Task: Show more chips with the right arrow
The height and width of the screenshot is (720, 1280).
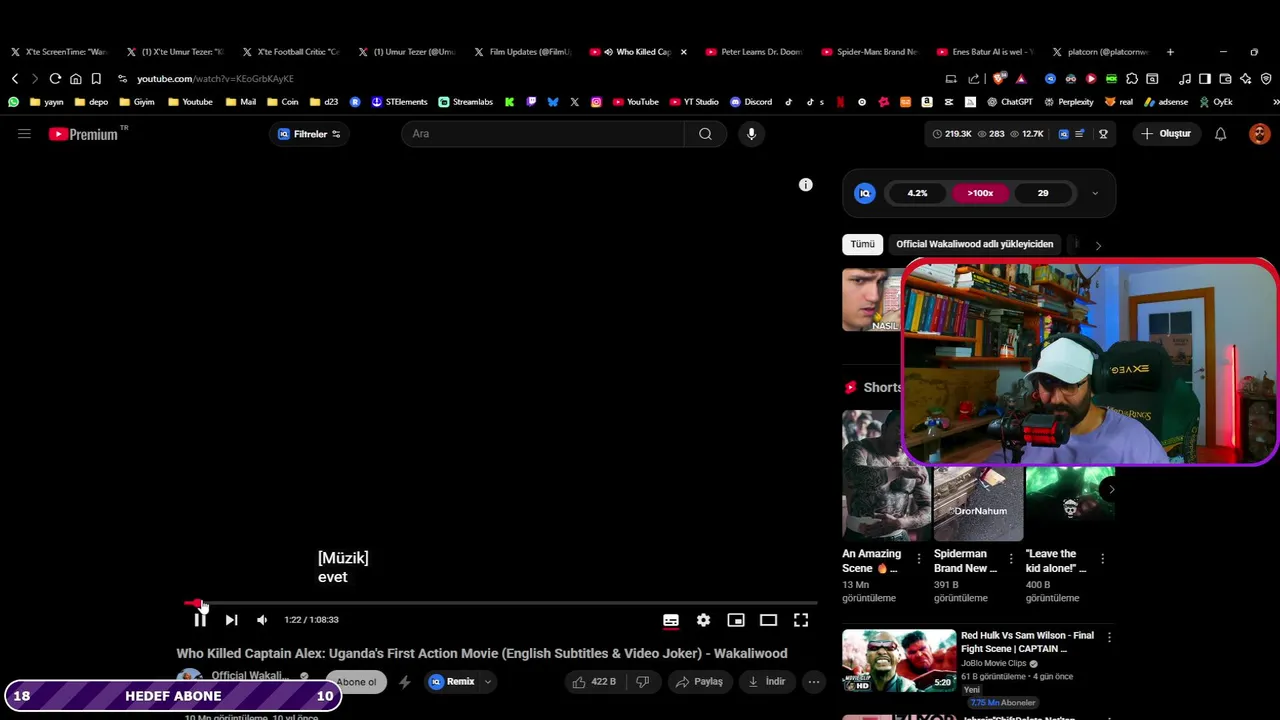Action: [x=1098, y=245]
